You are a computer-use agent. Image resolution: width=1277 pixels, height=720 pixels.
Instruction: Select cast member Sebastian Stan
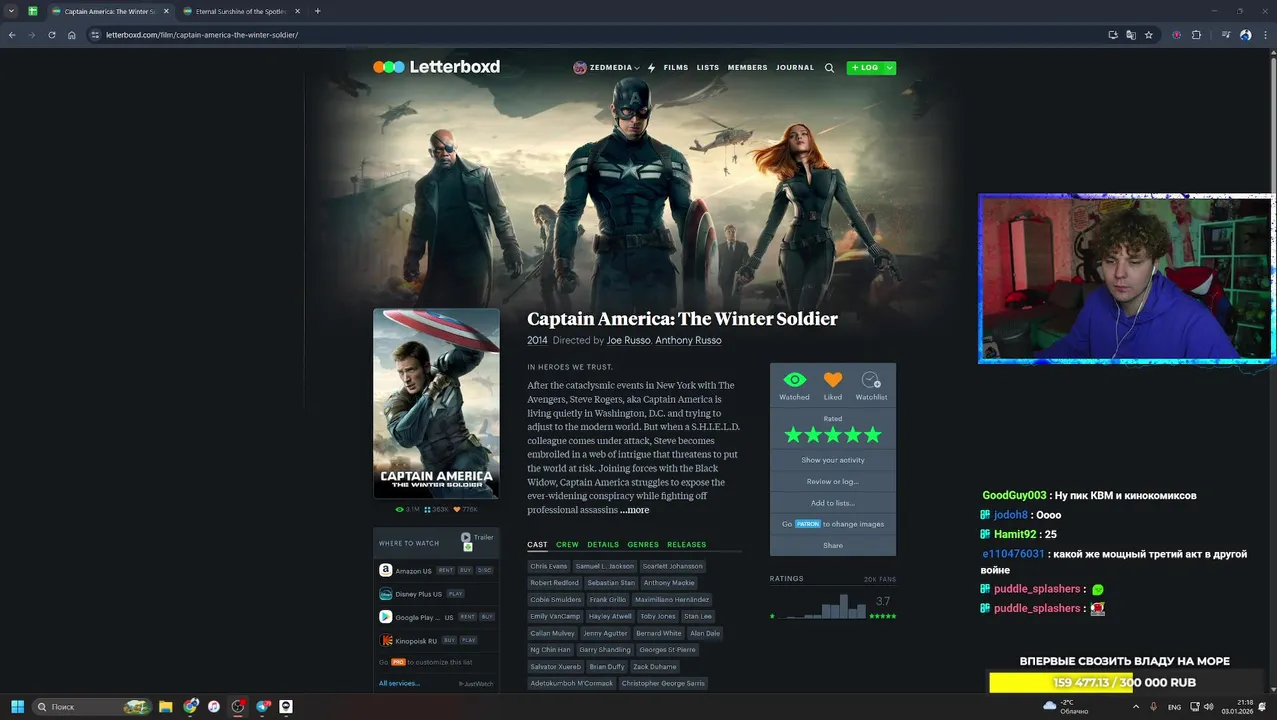pyautogui.click(x=611, y=583)
